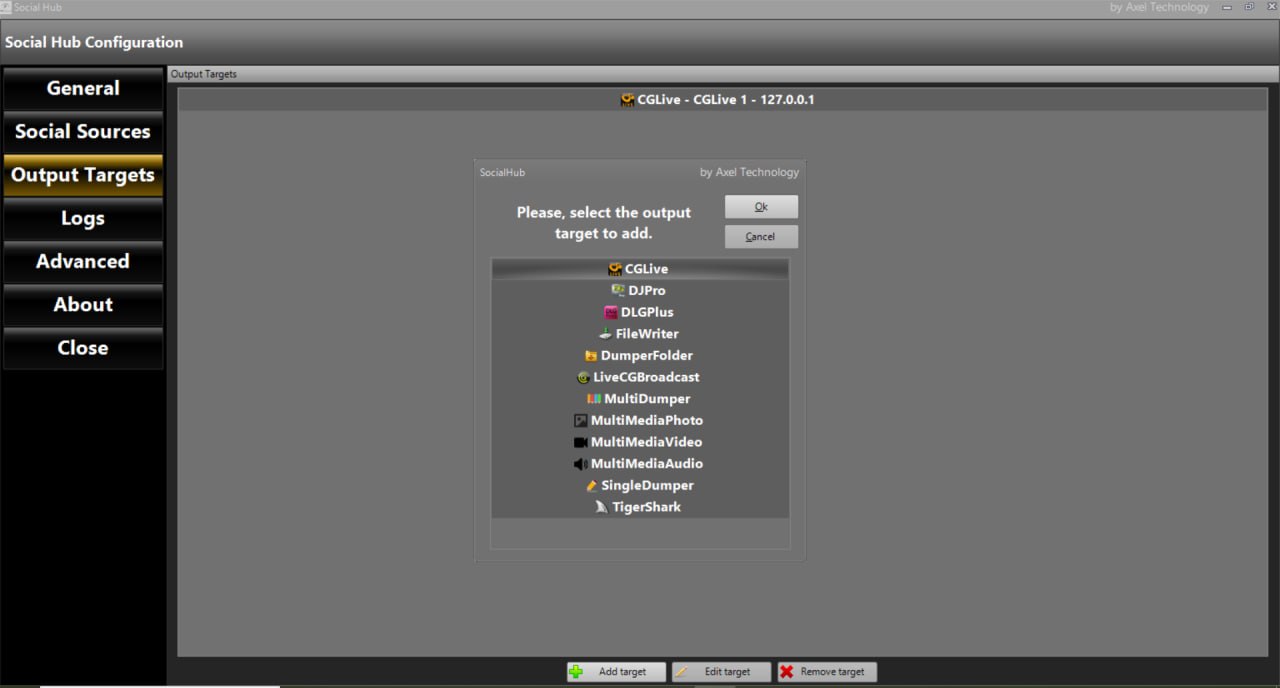Click the Social Hub app icon in title bar
This screenshot has height=688, width=1280.
pyautogui.click(x=6, y=7)
